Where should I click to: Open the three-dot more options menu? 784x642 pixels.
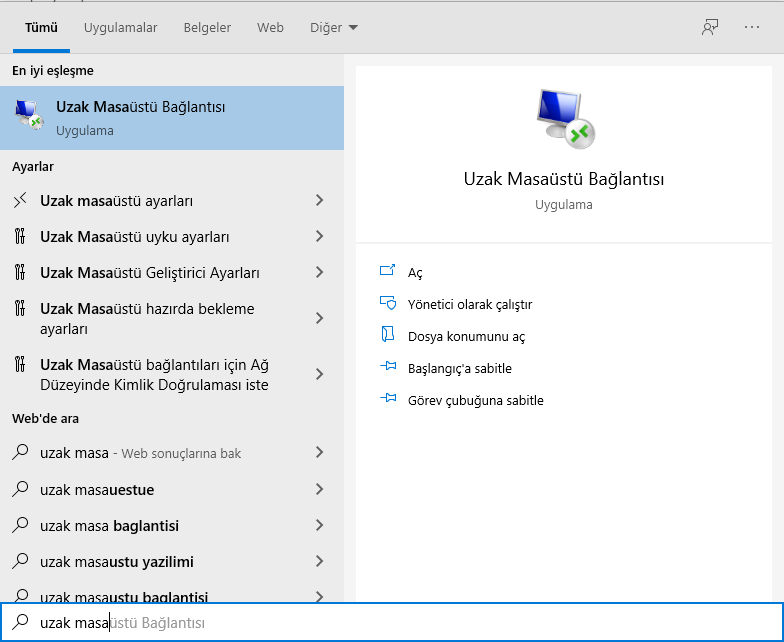click(752, 28)
